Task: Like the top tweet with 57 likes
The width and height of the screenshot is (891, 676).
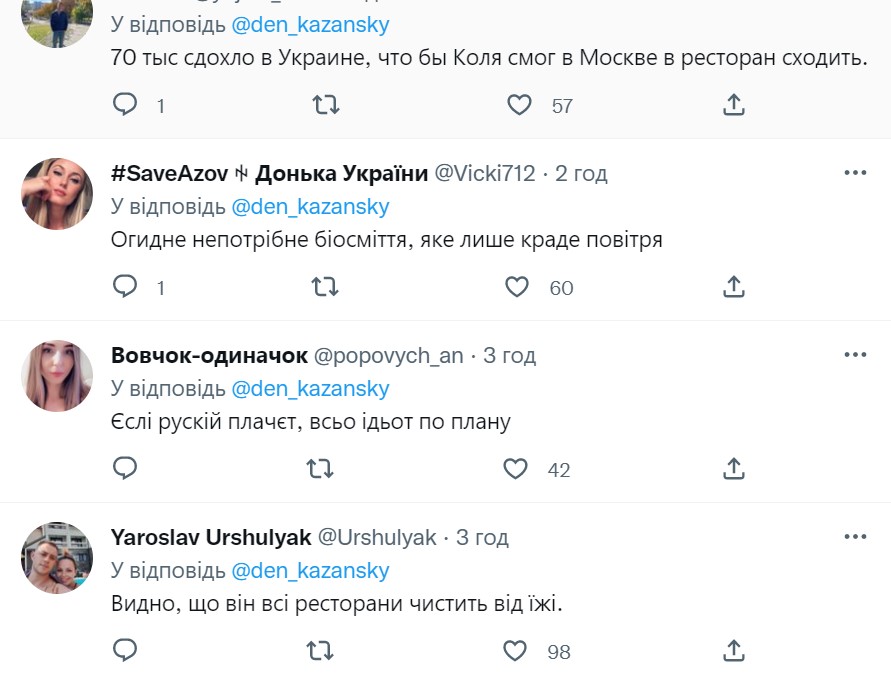Action: pyautogui.click(x=519, y=104)
